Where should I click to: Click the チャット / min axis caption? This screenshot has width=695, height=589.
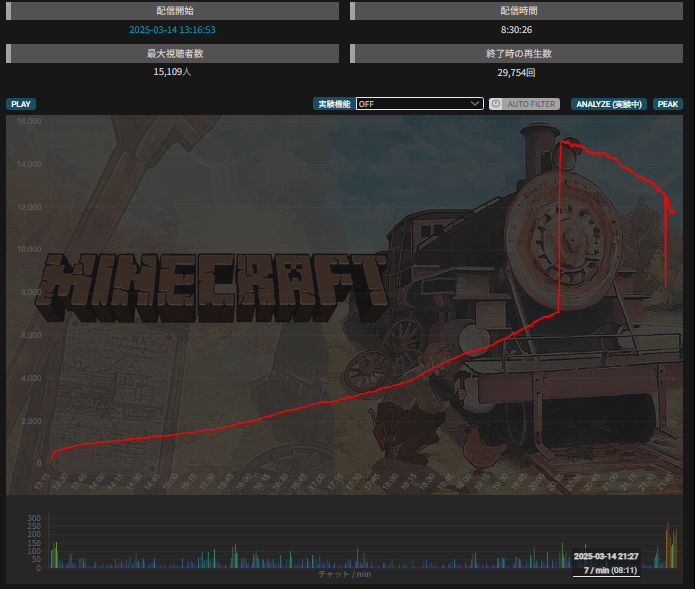345,574
